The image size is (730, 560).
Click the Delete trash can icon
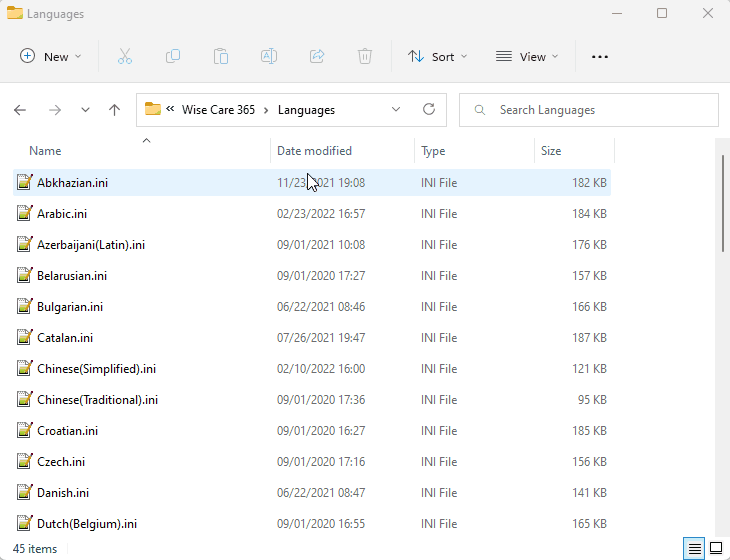tap(365, 56)
